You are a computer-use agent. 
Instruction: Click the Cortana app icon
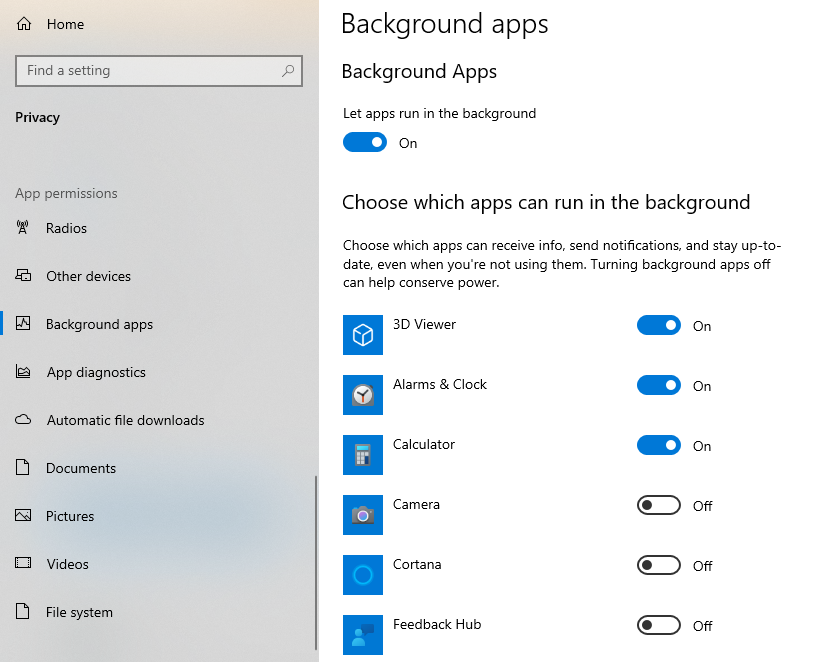363,575
